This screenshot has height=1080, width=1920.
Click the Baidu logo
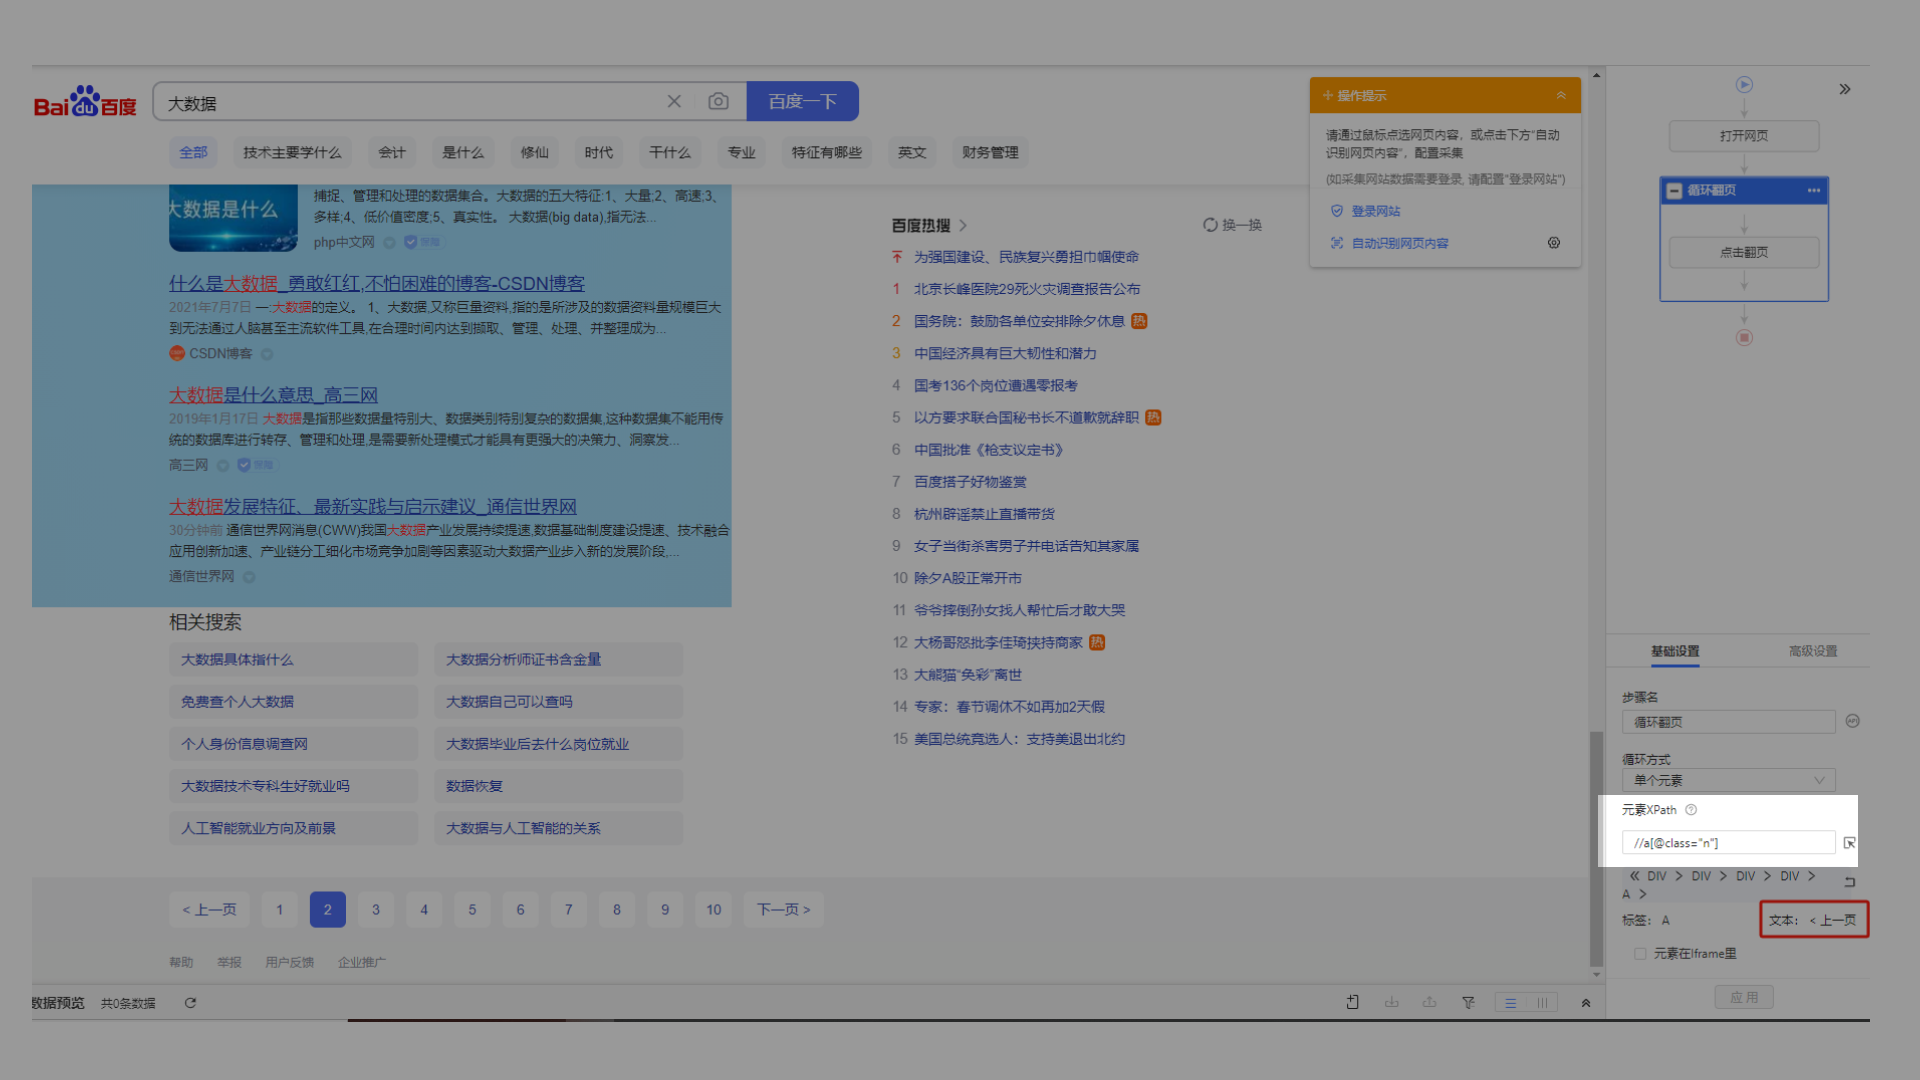tap(85, 102)
